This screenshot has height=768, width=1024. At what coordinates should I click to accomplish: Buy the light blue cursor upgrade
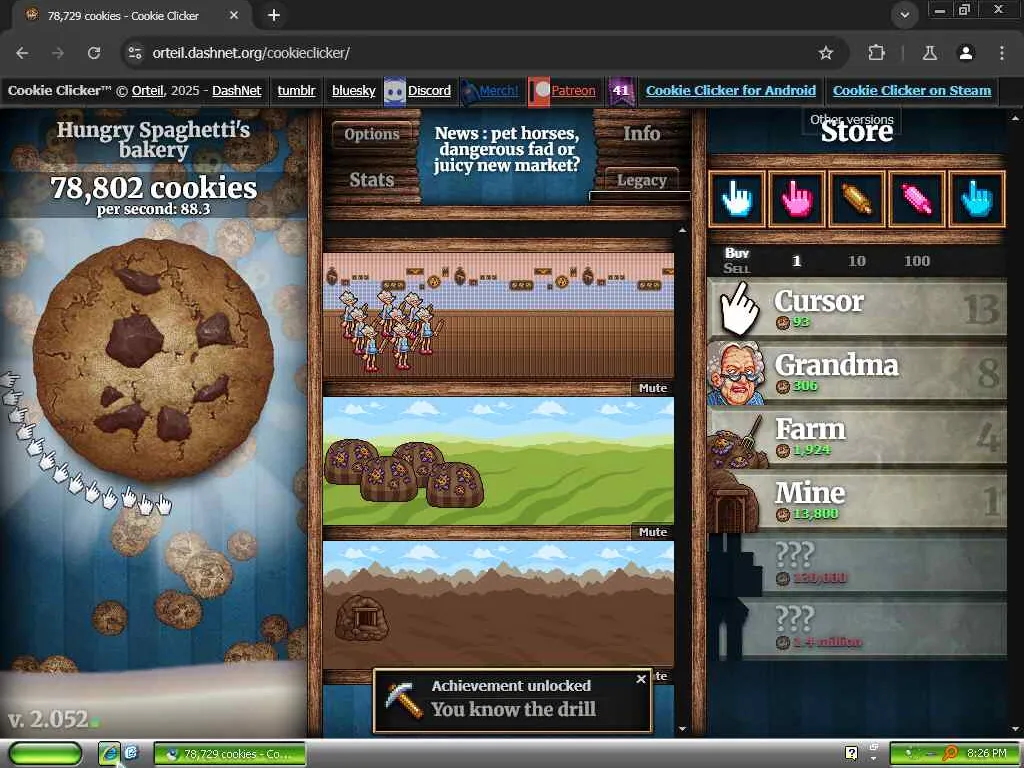point(976,199)
